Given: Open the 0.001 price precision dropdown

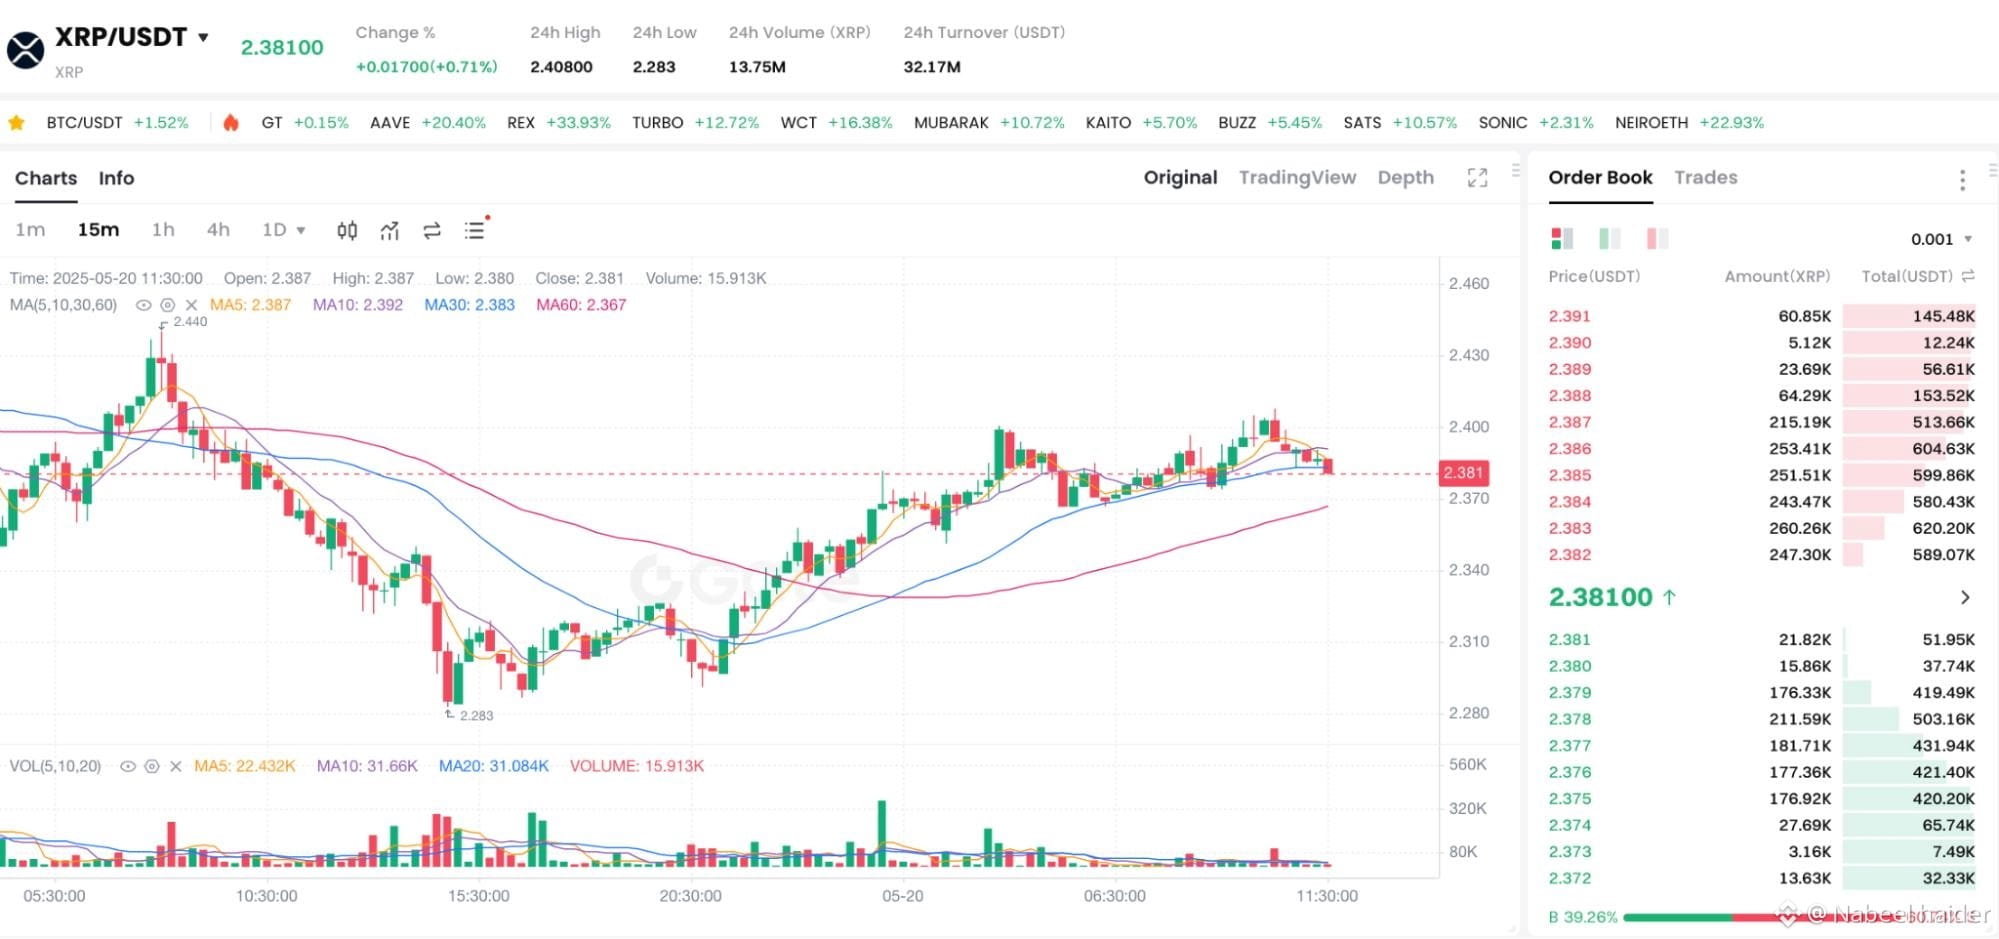Looking at the screenshot, I should coord(1941,239).
